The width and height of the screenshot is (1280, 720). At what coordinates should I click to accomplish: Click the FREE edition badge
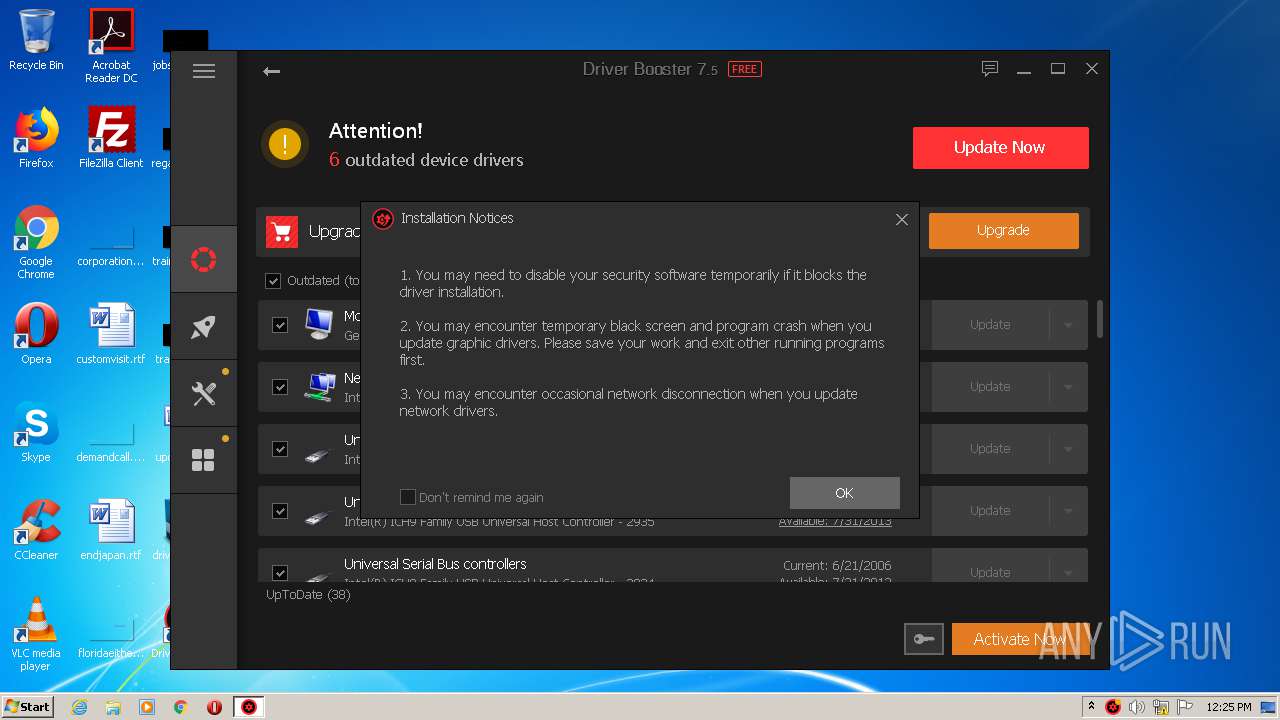(744, 69)
